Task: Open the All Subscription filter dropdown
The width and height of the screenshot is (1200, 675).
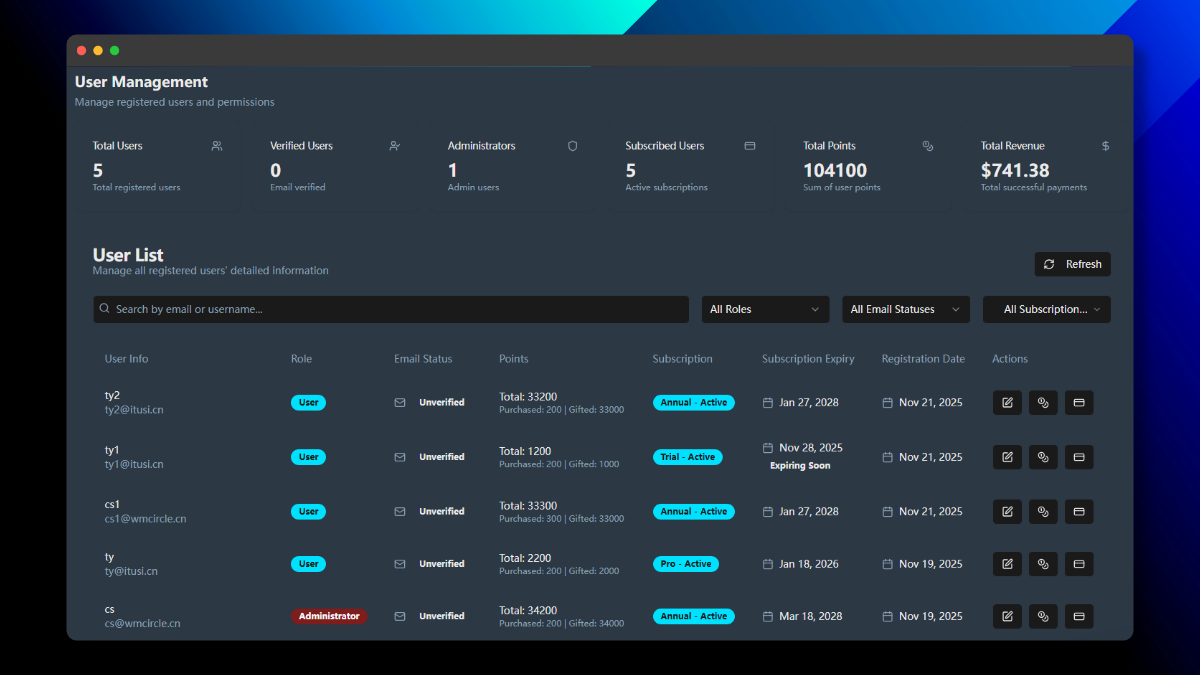Action: [x=1046, y=309]
